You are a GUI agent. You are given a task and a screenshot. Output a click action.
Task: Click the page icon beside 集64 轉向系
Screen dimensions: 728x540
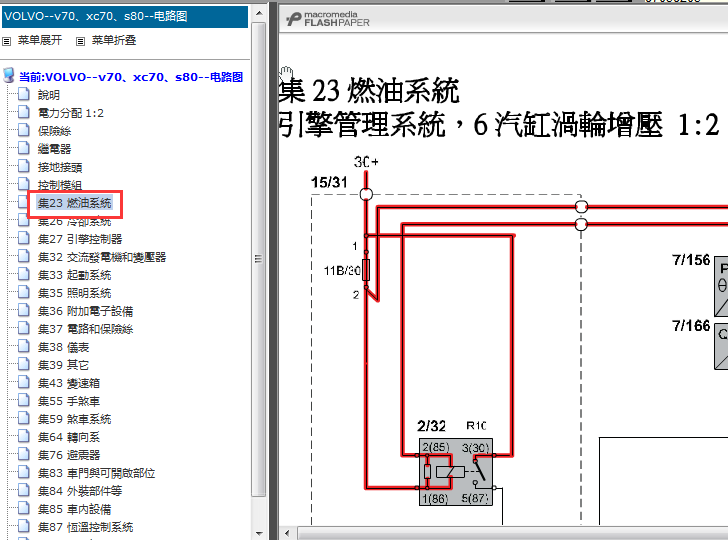(24, 436)
